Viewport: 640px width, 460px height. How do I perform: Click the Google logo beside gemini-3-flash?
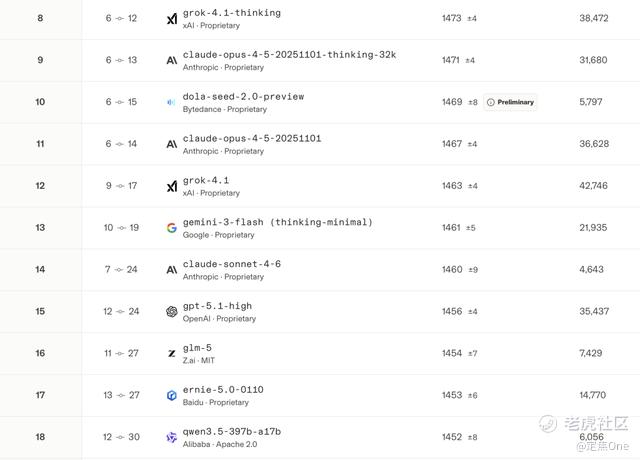[x=172, y=228]
